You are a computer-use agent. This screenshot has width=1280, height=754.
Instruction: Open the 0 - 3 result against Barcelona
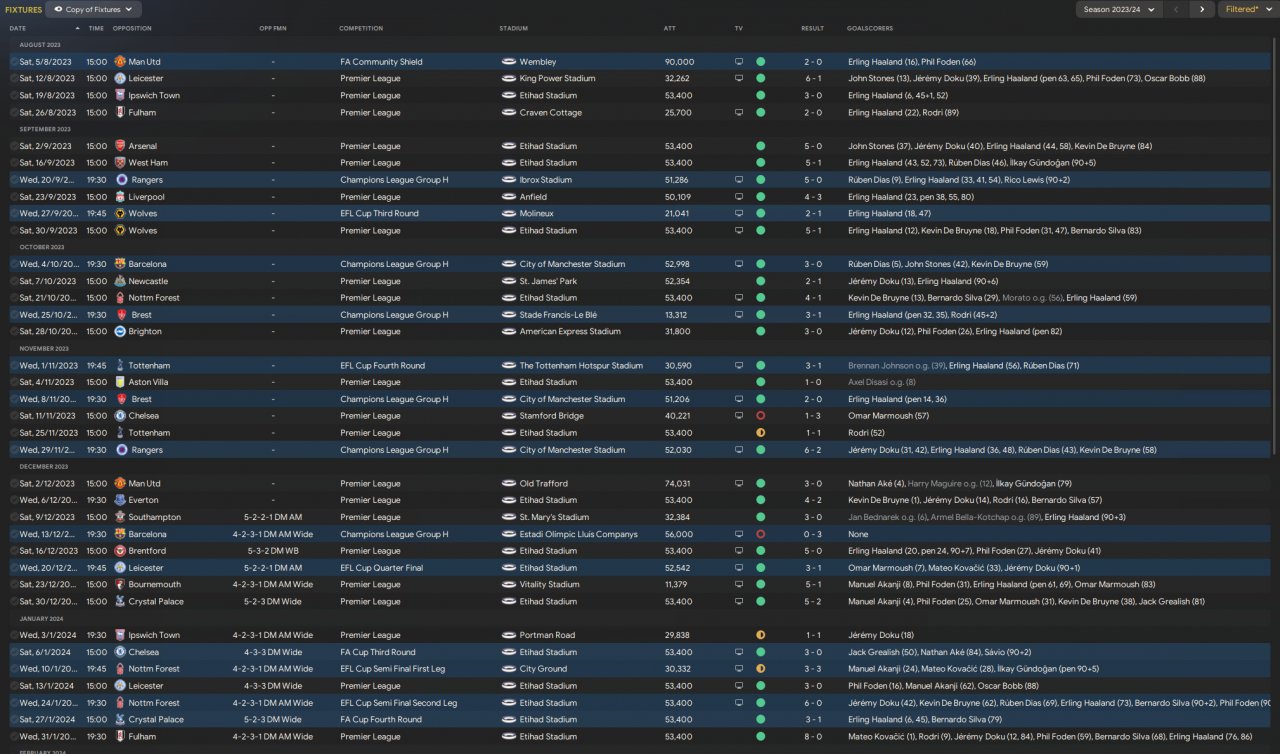(813, 534)
